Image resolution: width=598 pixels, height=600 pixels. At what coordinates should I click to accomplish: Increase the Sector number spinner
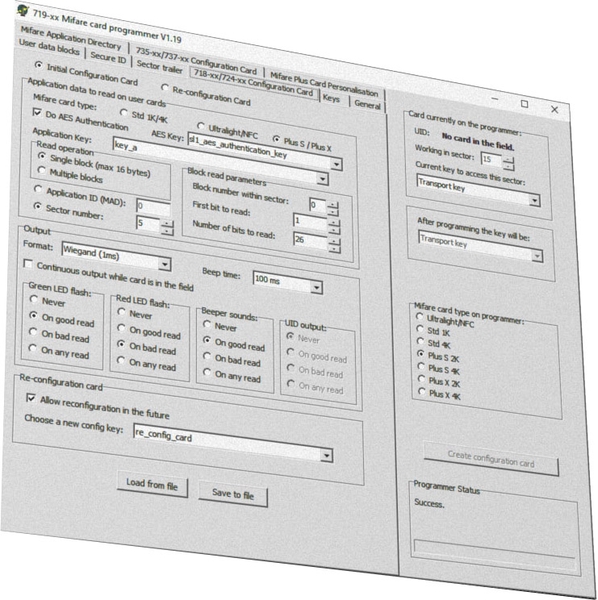tap(167, 224)
